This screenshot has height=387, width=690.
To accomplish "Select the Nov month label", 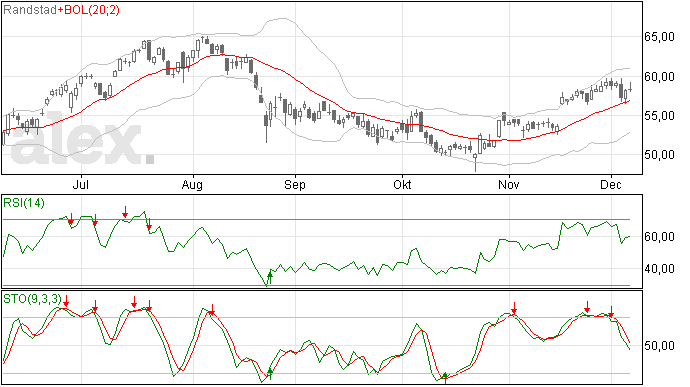I will tap(509, 184).
